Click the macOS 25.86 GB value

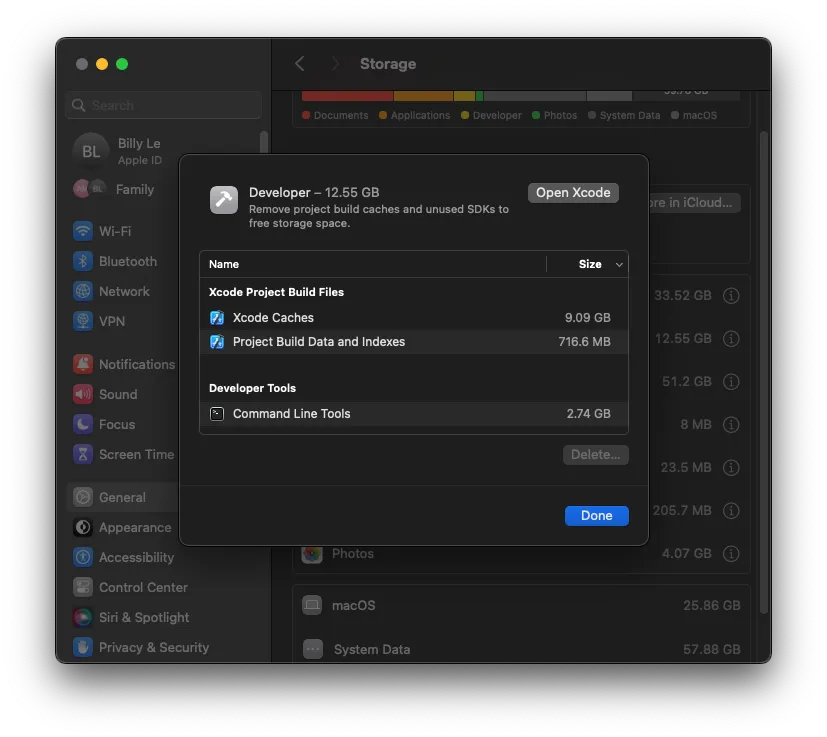[711, 605]
